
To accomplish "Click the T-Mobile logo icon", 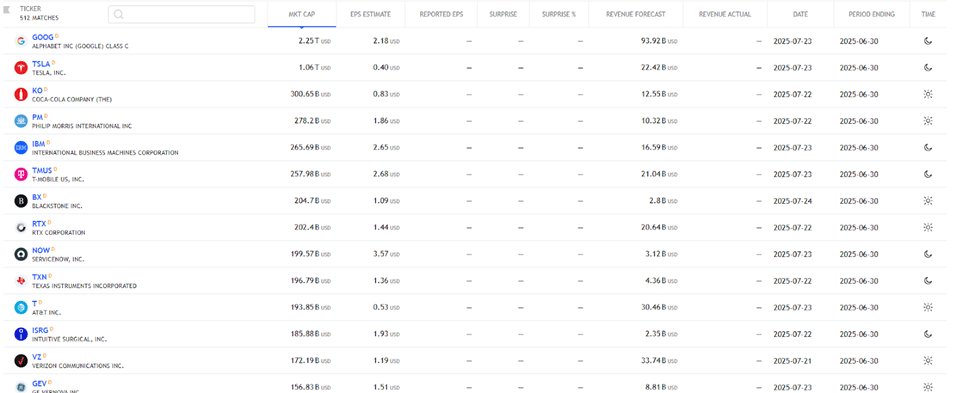I will tap(21, 175).
